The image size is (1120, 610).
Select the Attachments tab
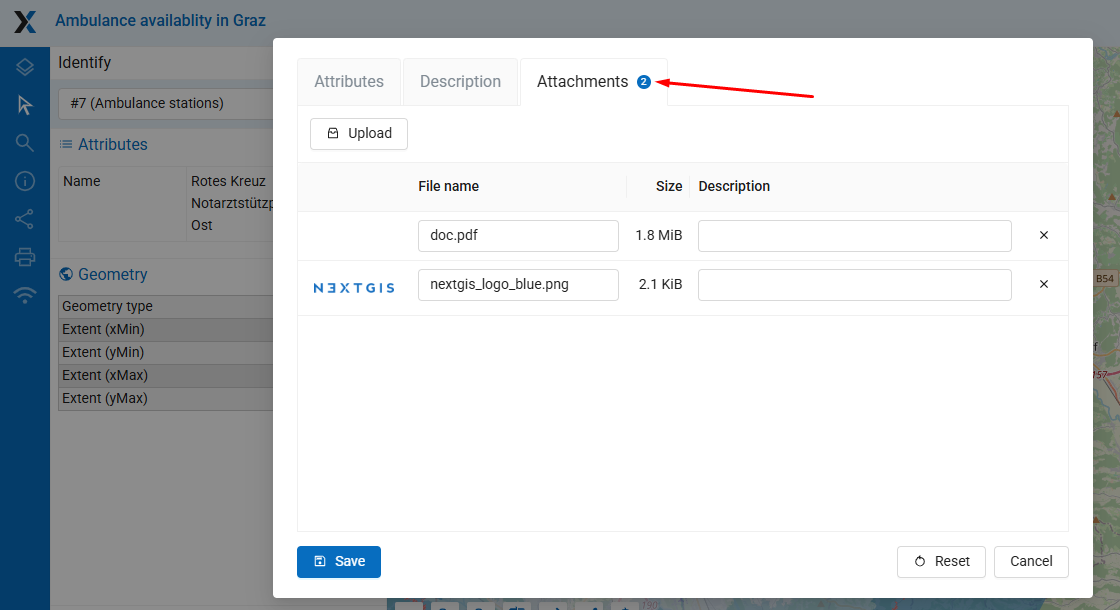(x=583, y=82)
